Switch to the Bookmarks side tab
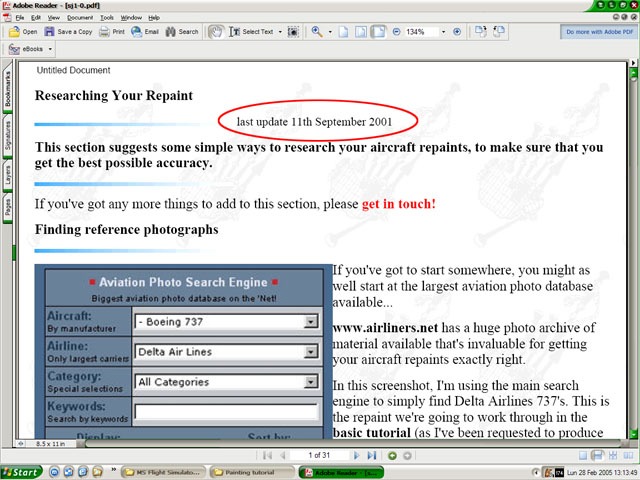Screen dimensions: 640x480 tap(8, 89)
